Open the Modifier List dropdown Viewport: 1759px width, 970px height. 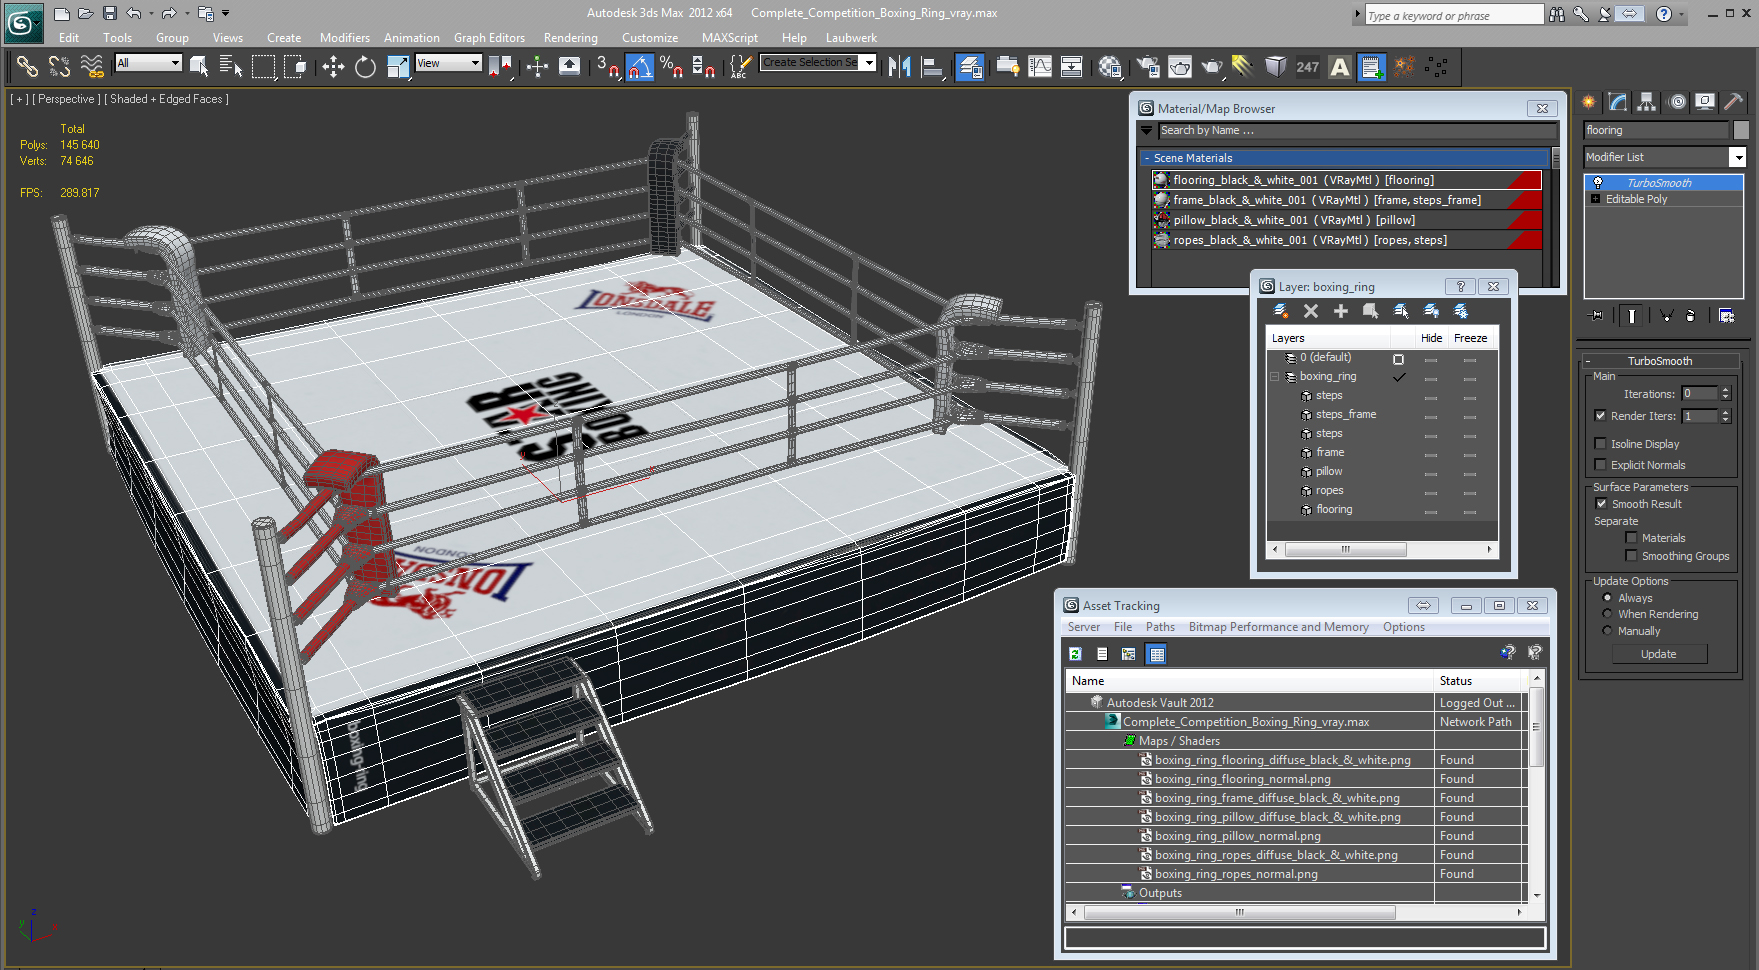pos(1738,157)
